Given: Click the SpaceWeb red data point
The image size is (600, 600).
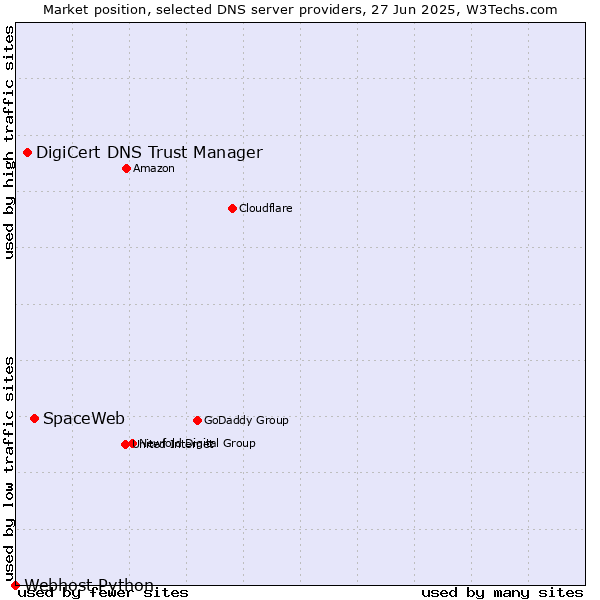Looking at the screenshot, I should coord(34,419).
